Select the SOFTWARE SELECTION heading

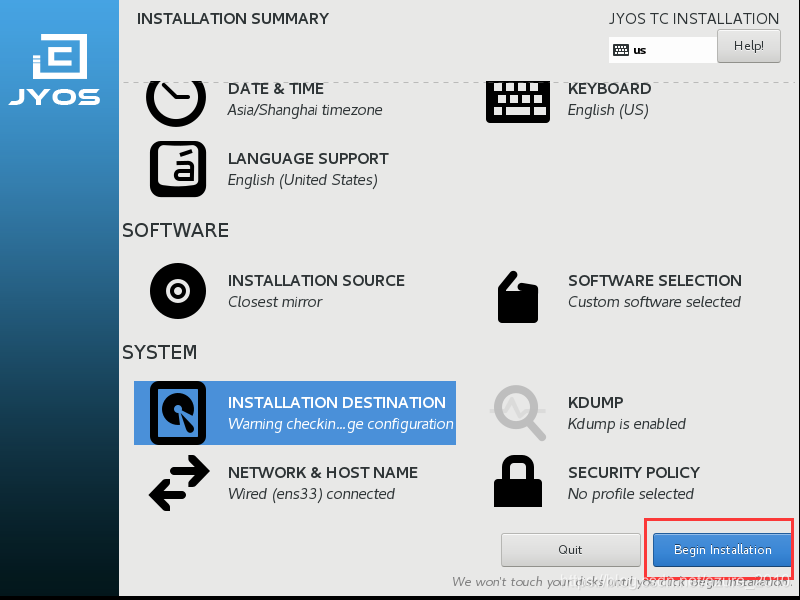click(x=655, y=281)
